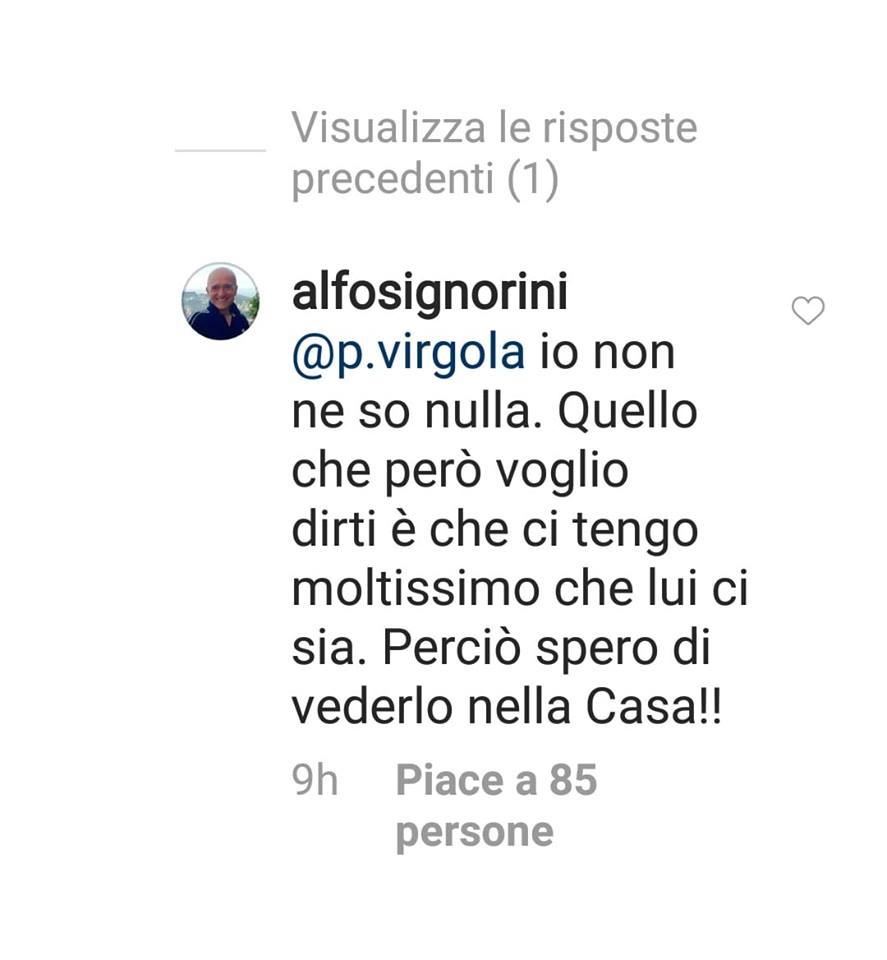Click the comment line 'vederlo nella Casa!!'
887x960 pixels.
(507, 707)
